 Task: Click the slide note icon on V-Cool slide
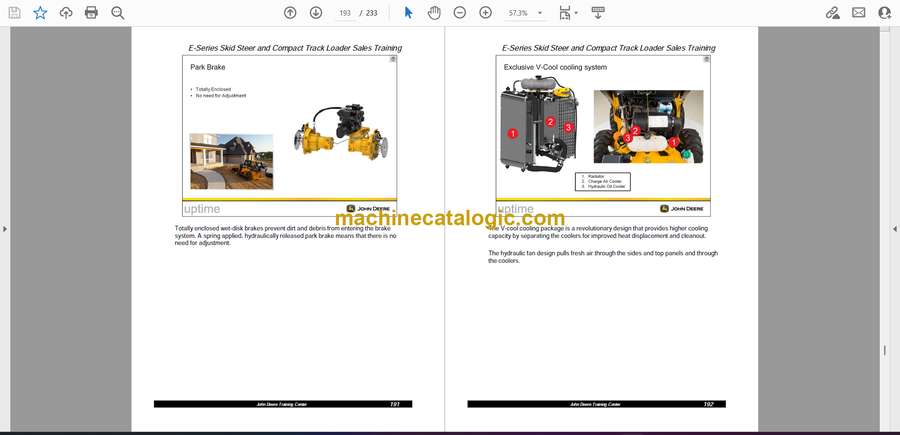(x=707, y=59)
